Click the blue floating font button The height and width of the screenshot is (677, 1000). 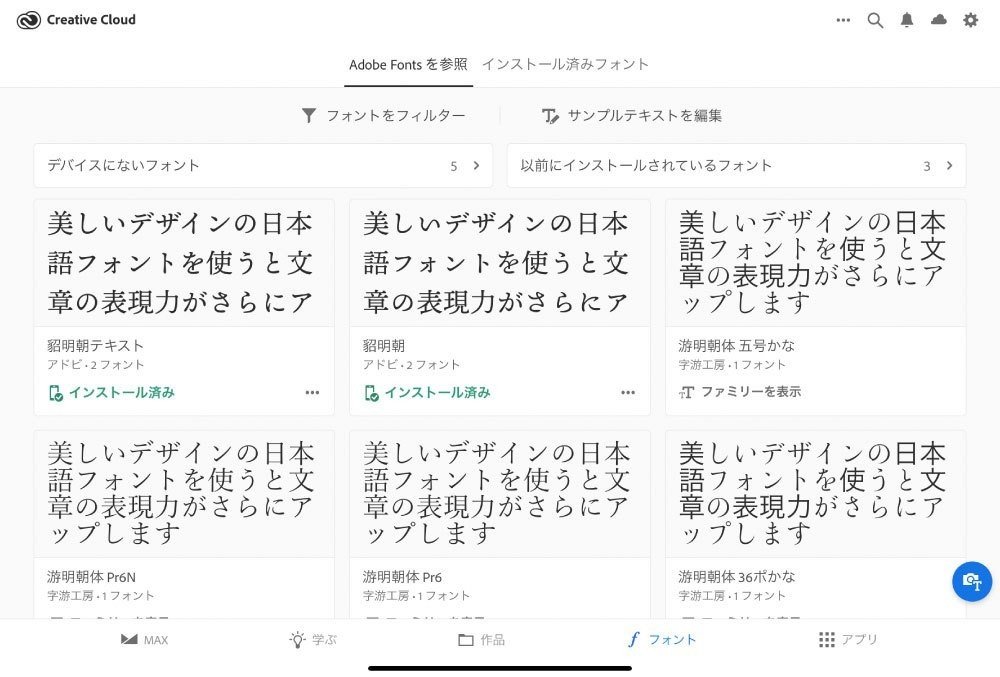click(971, 581)
